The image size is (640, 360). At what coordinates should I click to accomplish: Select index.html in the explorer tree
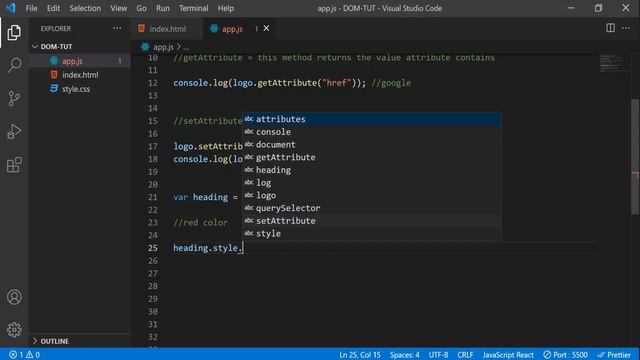[80, 75]
